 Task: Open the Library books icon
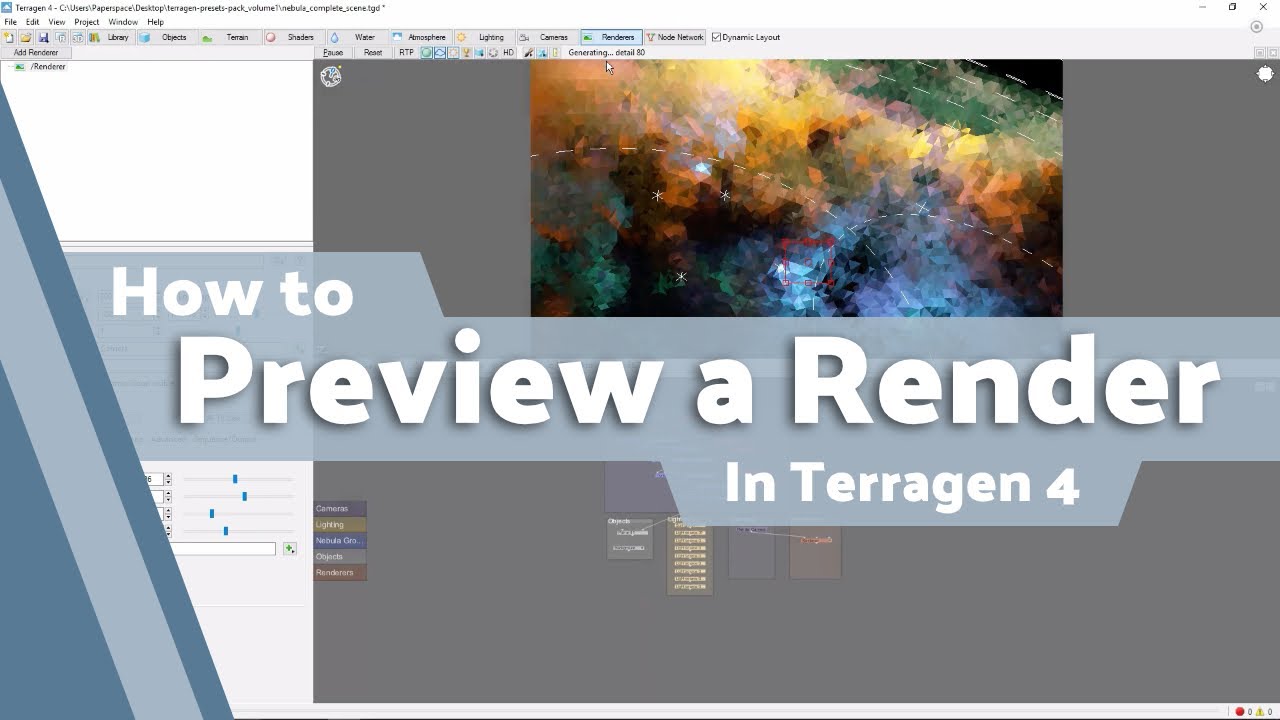(110, 37)
